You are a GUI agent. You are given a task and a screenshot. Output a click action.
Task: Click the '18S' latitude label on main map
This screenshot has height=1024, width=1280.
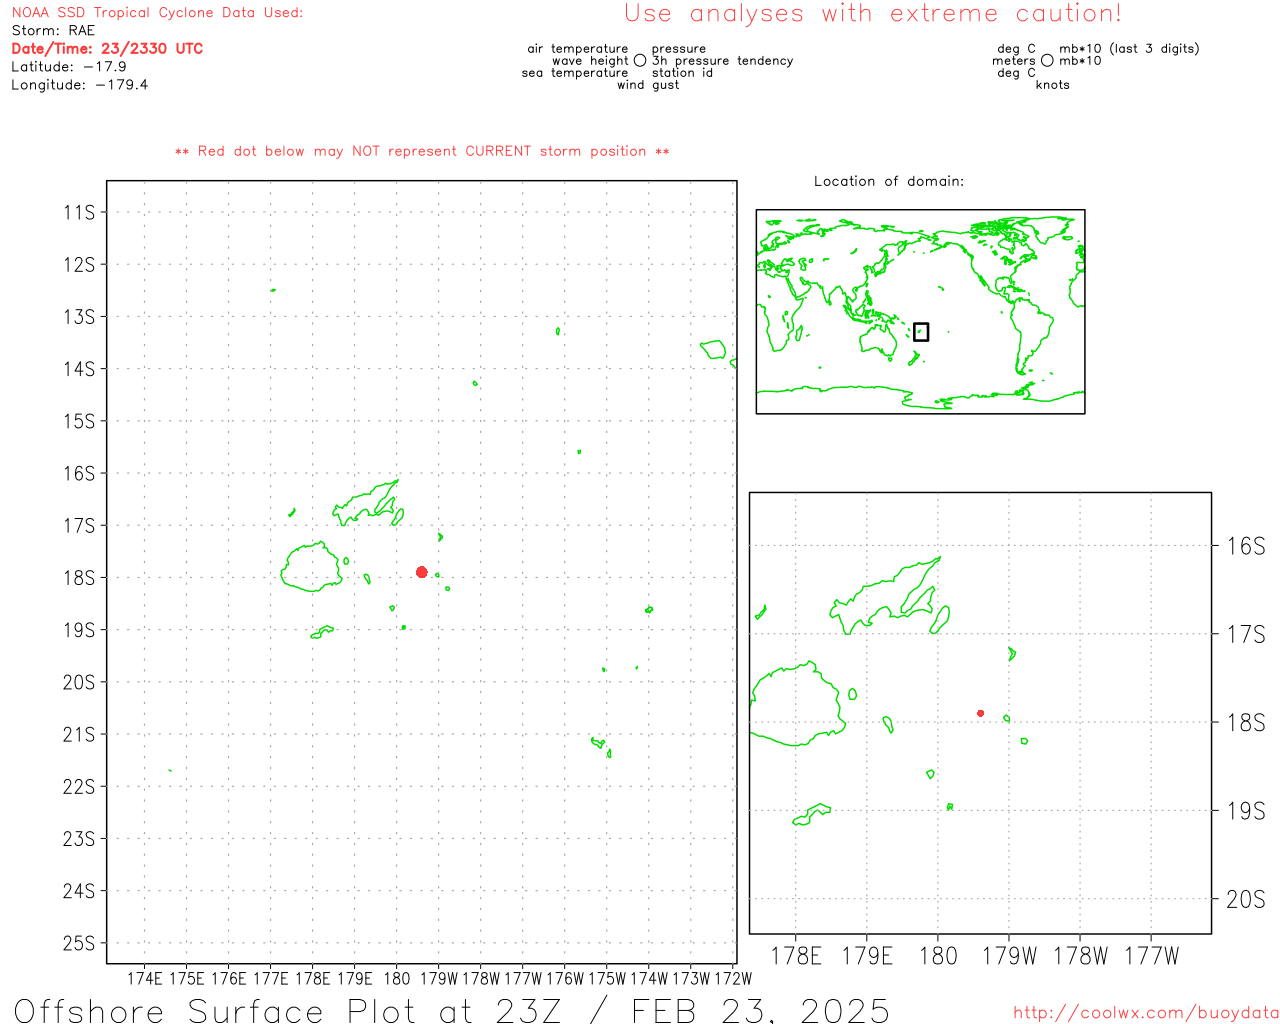pyautogui.click(x=79, y=578)
